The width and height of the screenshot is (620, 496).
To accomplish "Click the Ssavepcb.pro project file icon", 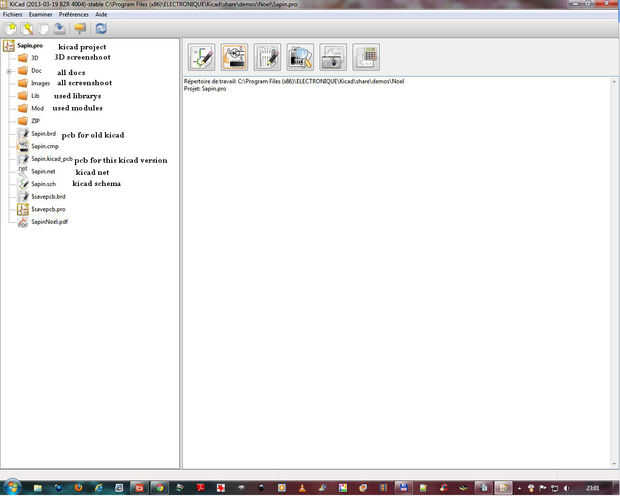I will point(23,209).
